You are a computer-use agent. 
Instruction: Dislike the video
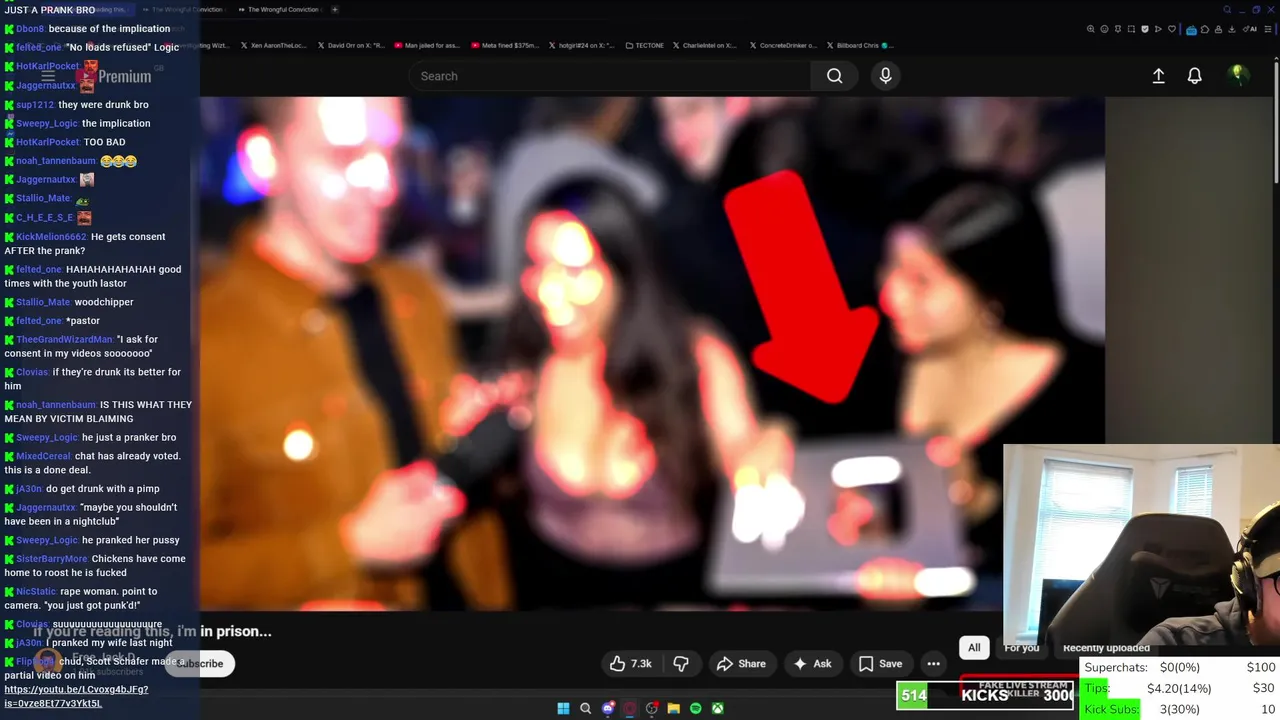681,664
